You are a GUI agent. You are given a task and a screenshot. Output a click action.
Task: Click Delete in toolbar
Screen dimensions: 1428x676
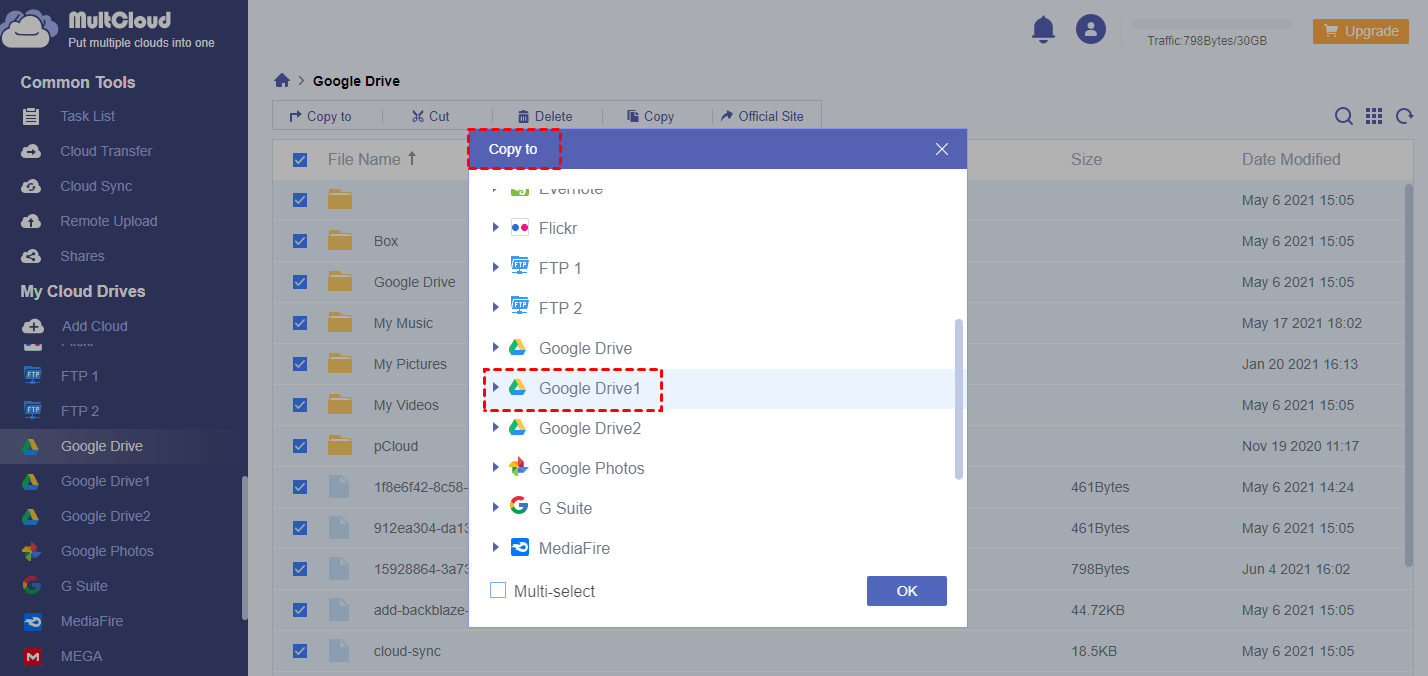click(545, 116)
